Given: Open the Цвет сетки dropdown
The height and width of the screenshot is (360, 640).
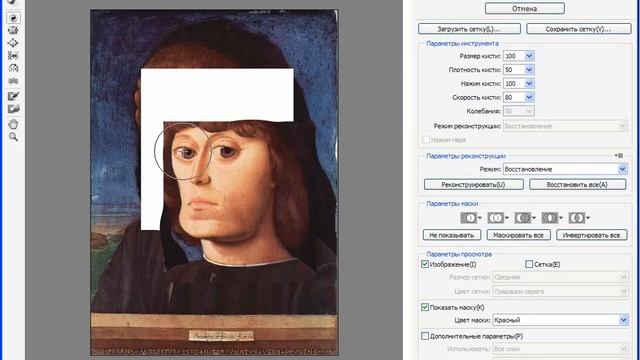Looking at the screenshot, I should [560, 291].
